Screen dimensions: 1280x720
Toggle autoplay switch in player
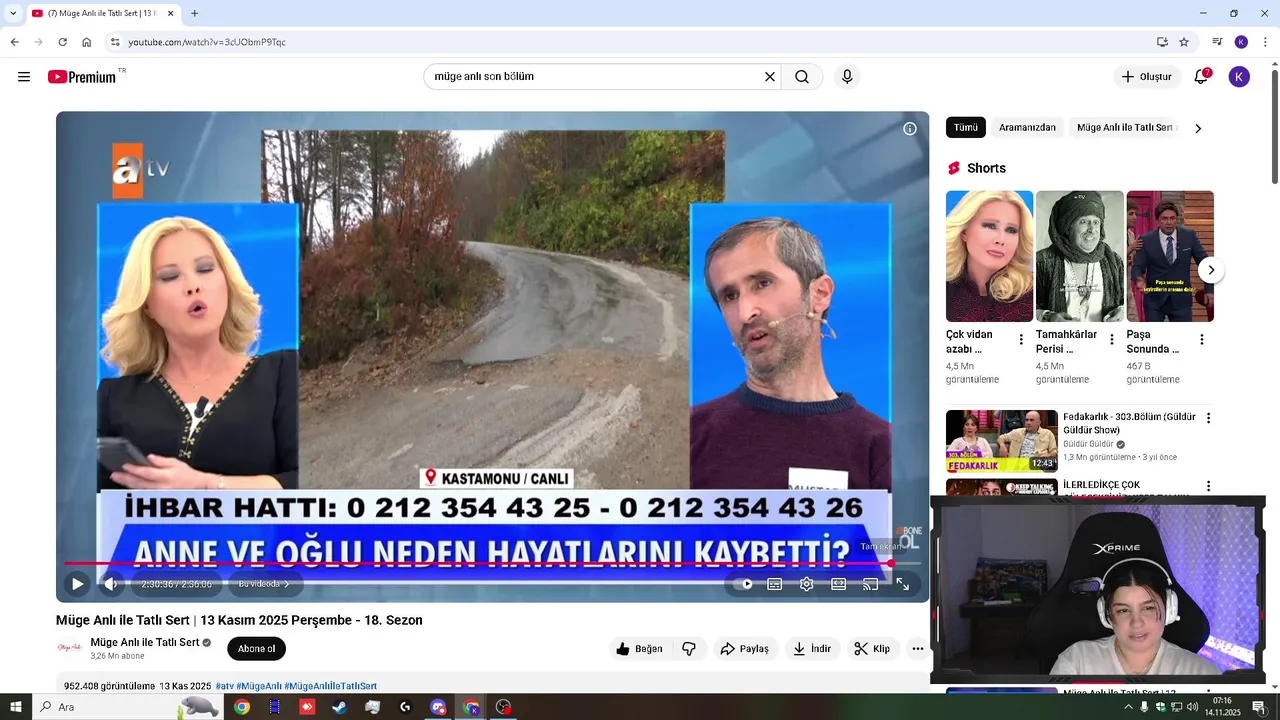pos(743,584)
